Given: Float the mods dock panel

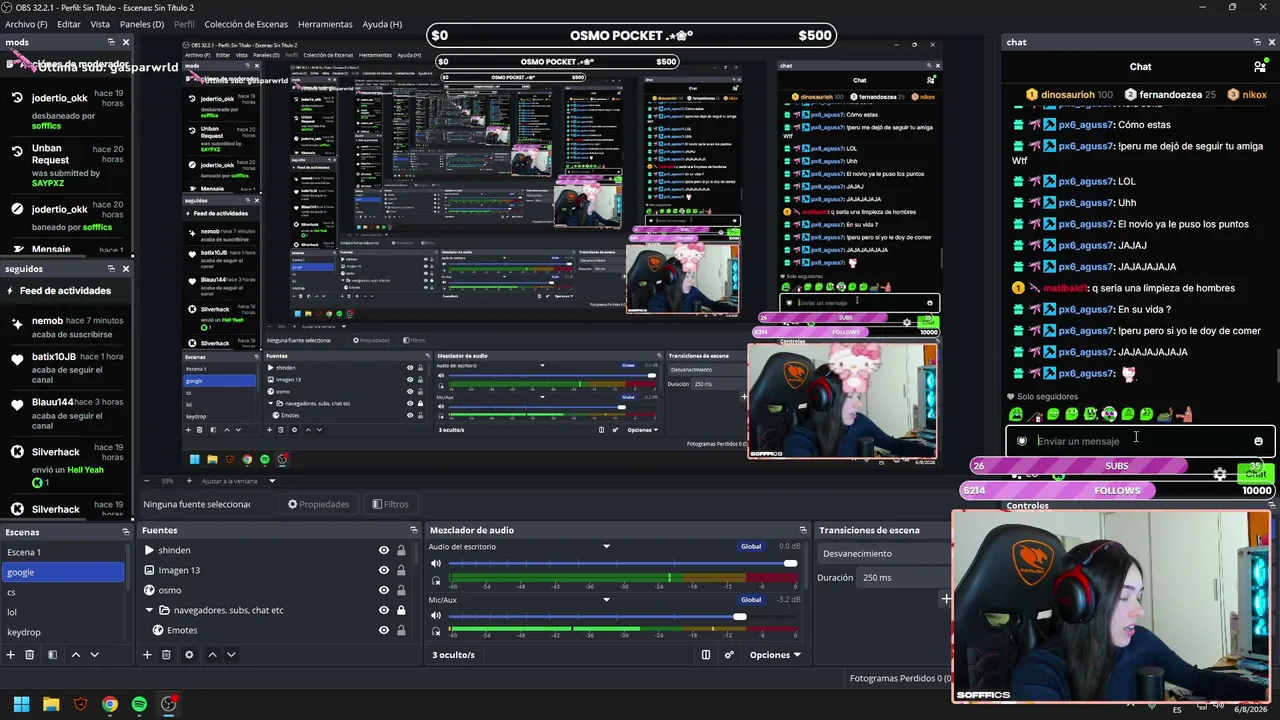Looking at the screenshot, I should click(x=111, y=42).
